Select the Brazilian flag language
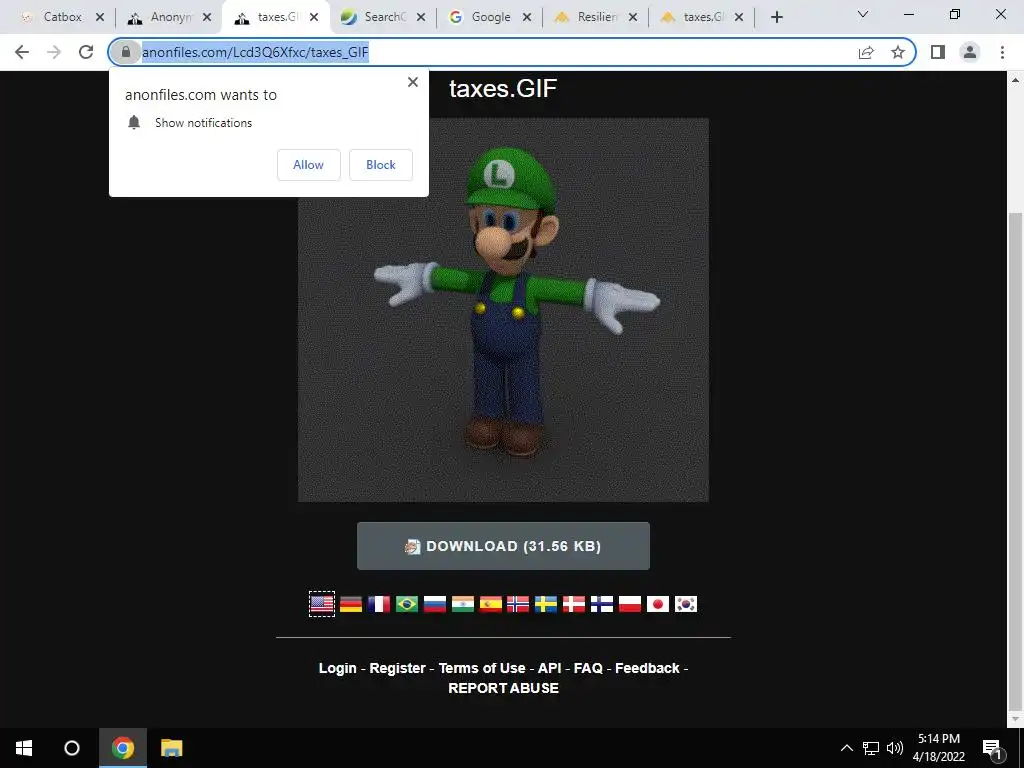This screenshot has width=1024, height=768. (x=407, y=604)
